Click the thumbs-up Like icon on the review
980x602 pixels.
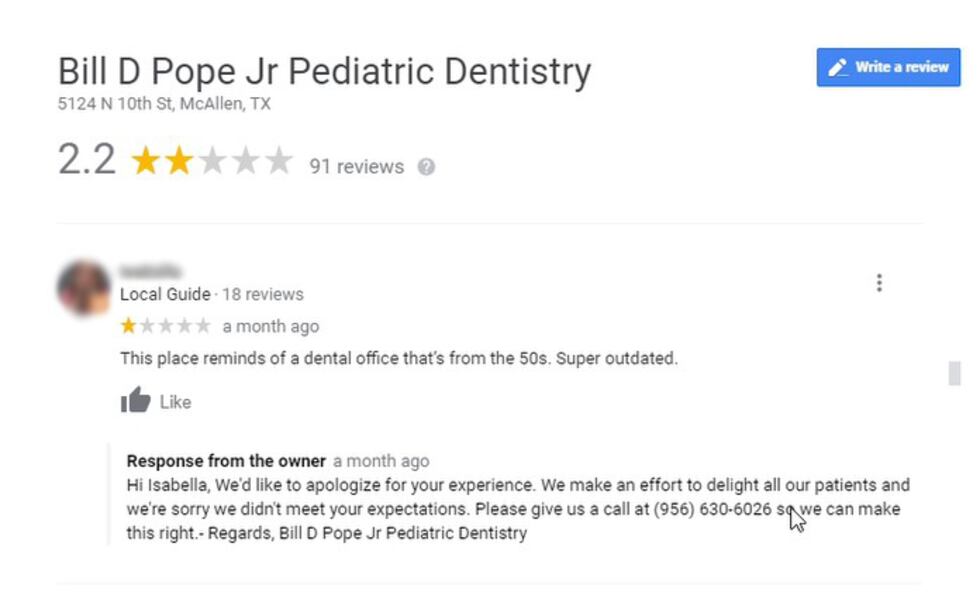coord(134,401)
